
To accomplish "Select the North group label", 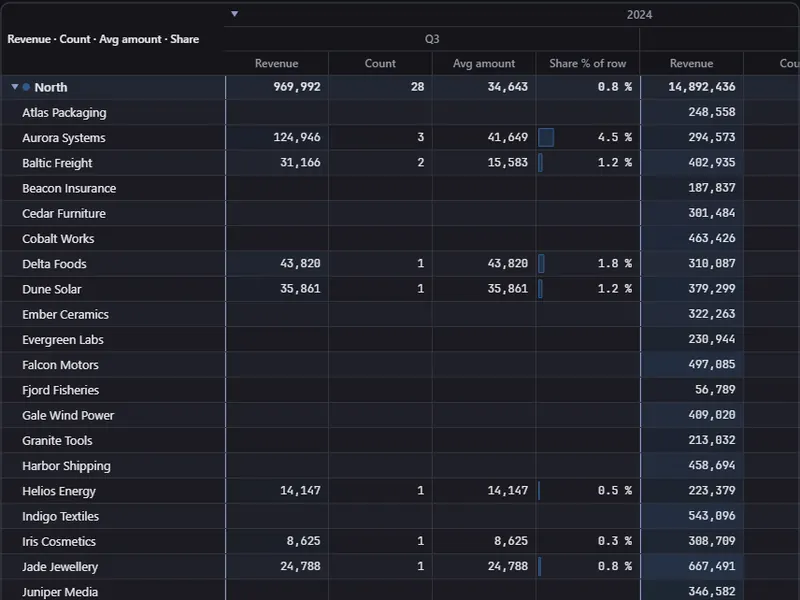I will pyautogui.click(x=51, y=87).
